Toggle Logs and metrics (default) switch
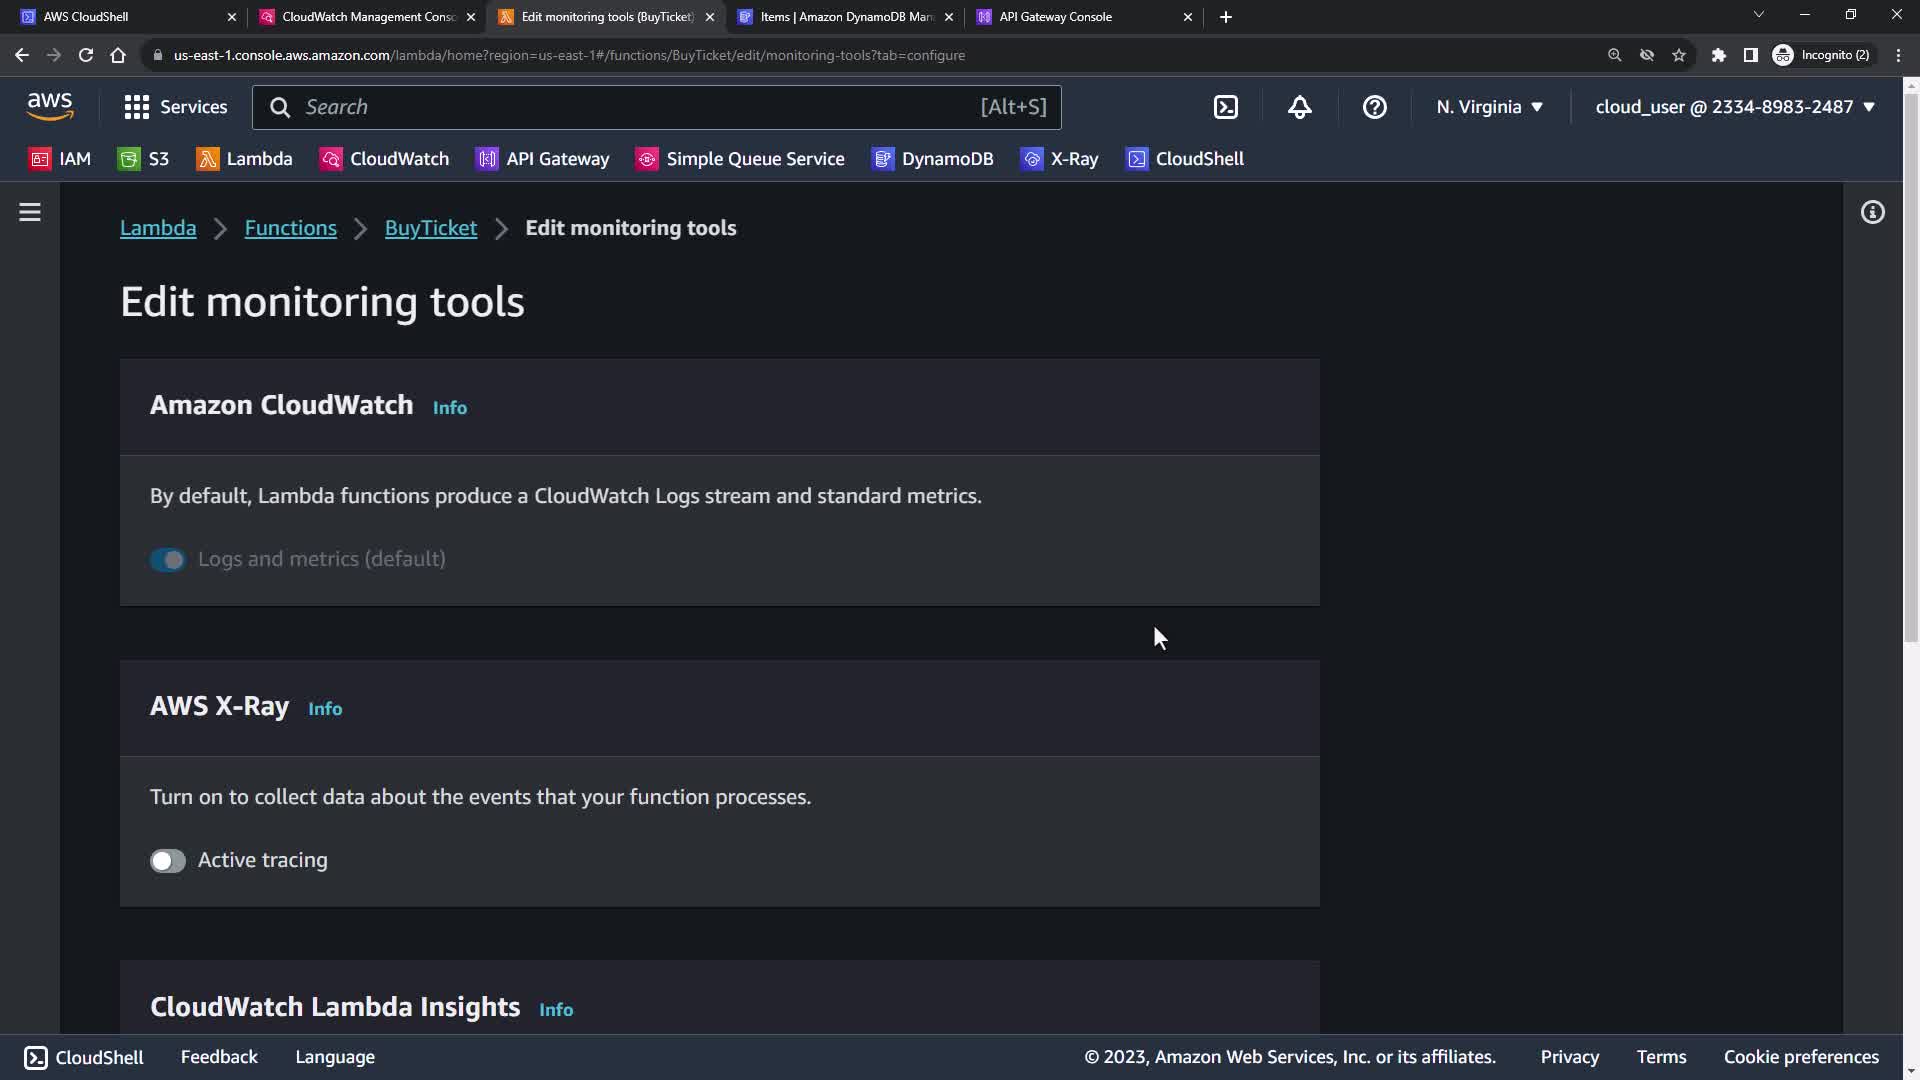1920x1080 pixels. [168, 560]
